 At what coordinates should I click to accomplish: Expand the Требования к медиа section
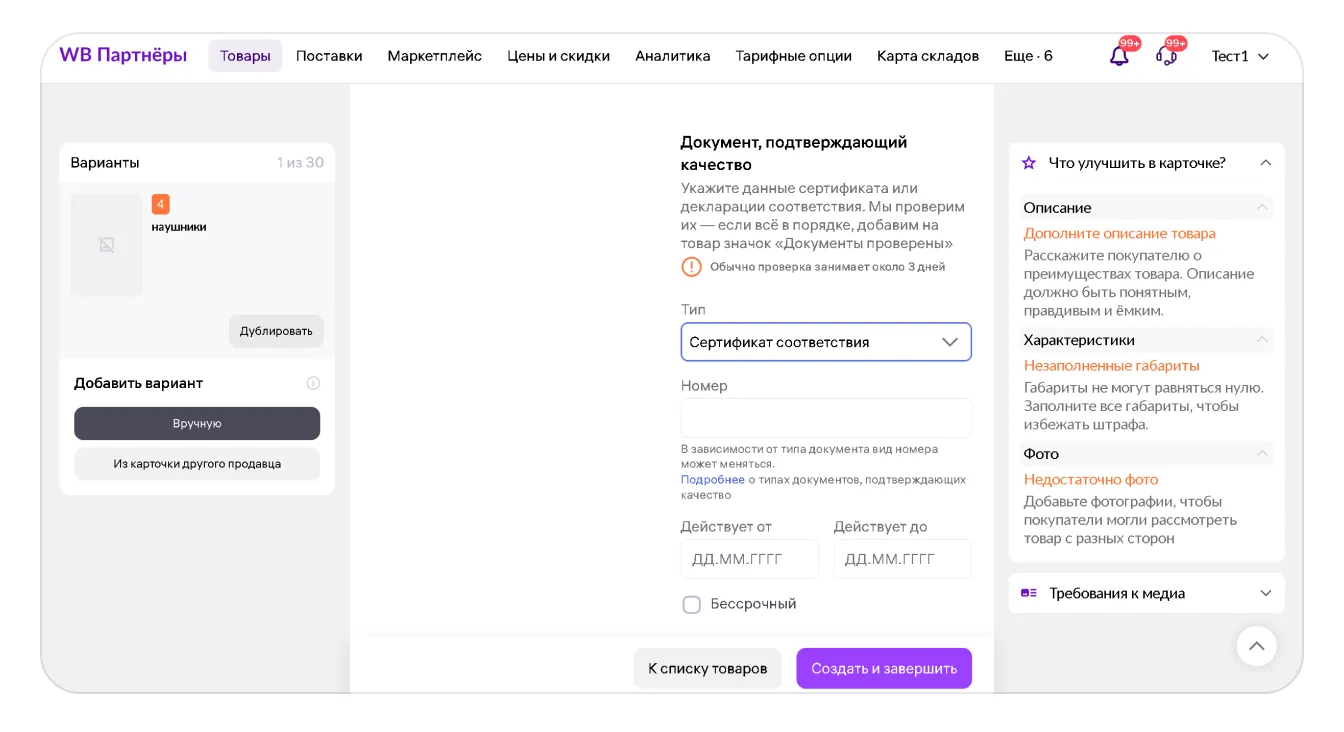click(x=1265, y=593)
